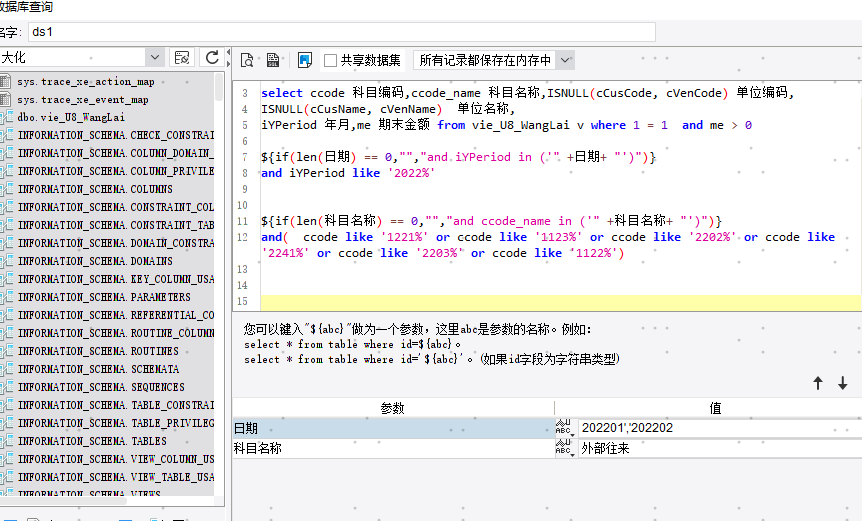Click SQL line with from vie_U8_WangLai
Screen dimensions: 862x521
pos(506,125)
